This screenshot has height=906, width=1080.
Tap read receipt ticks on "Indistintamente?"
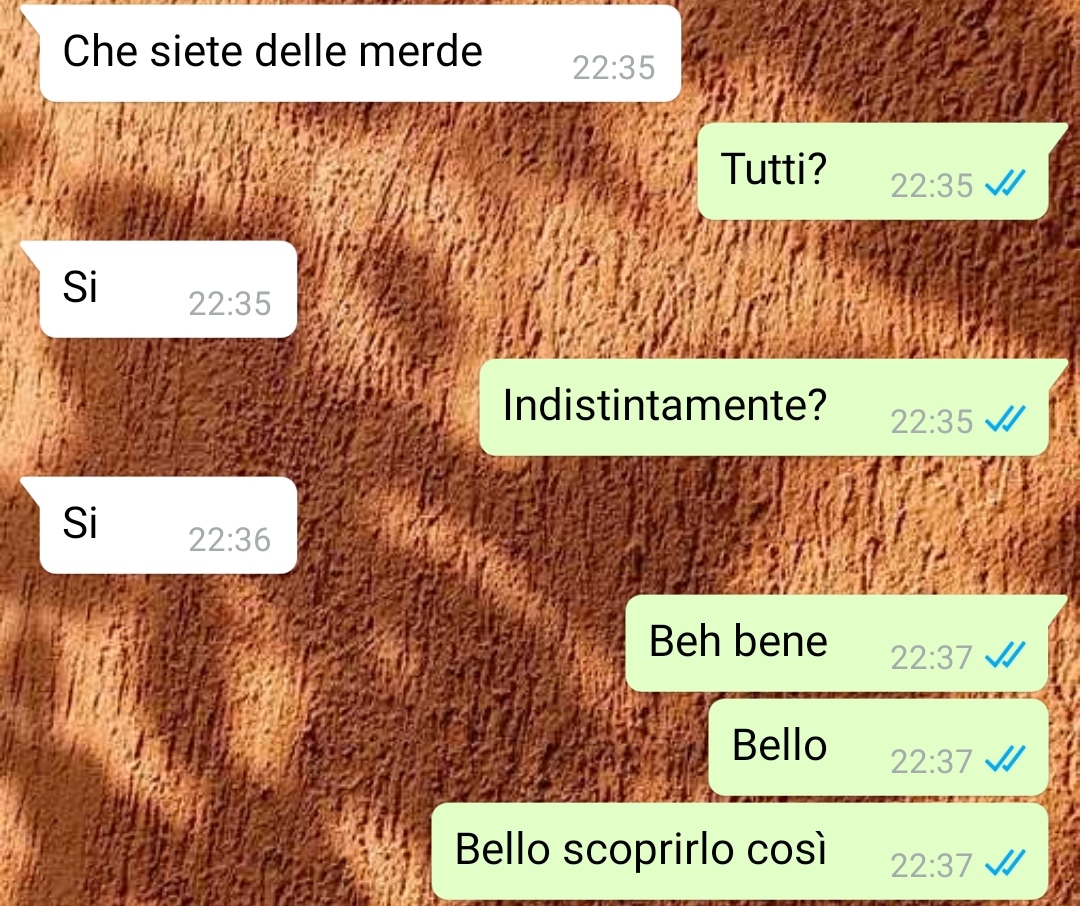tap(1005, 420)
